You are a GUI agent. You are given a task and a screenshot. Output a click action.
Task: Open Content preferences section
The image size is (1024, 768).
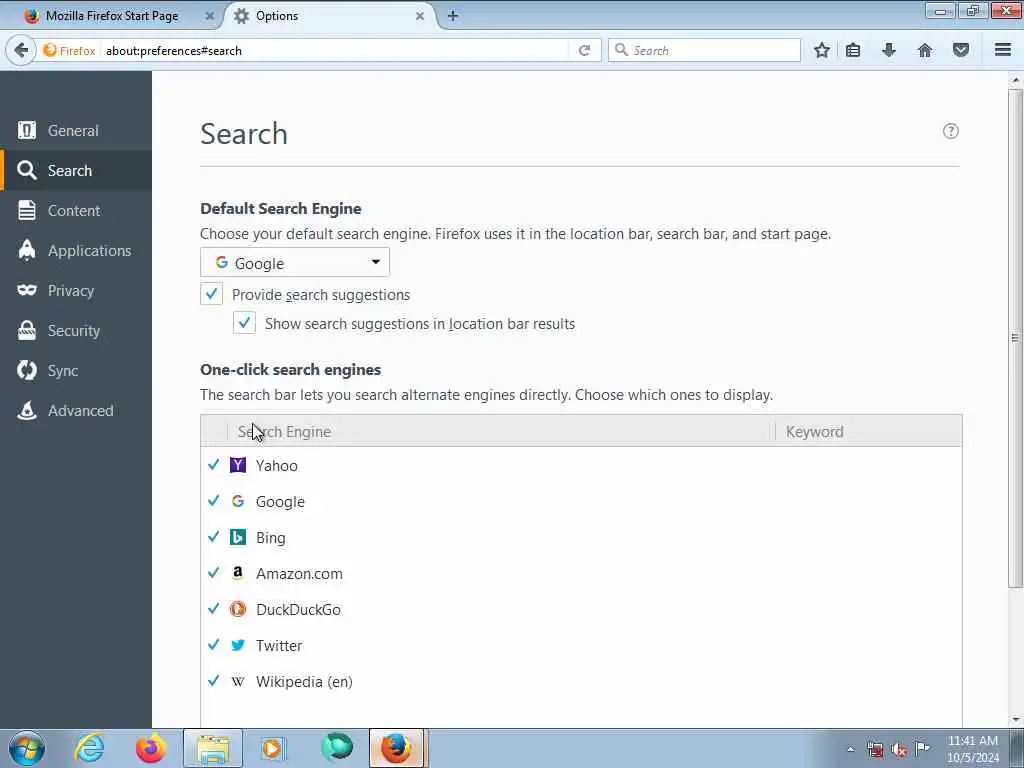pos(76,210)
